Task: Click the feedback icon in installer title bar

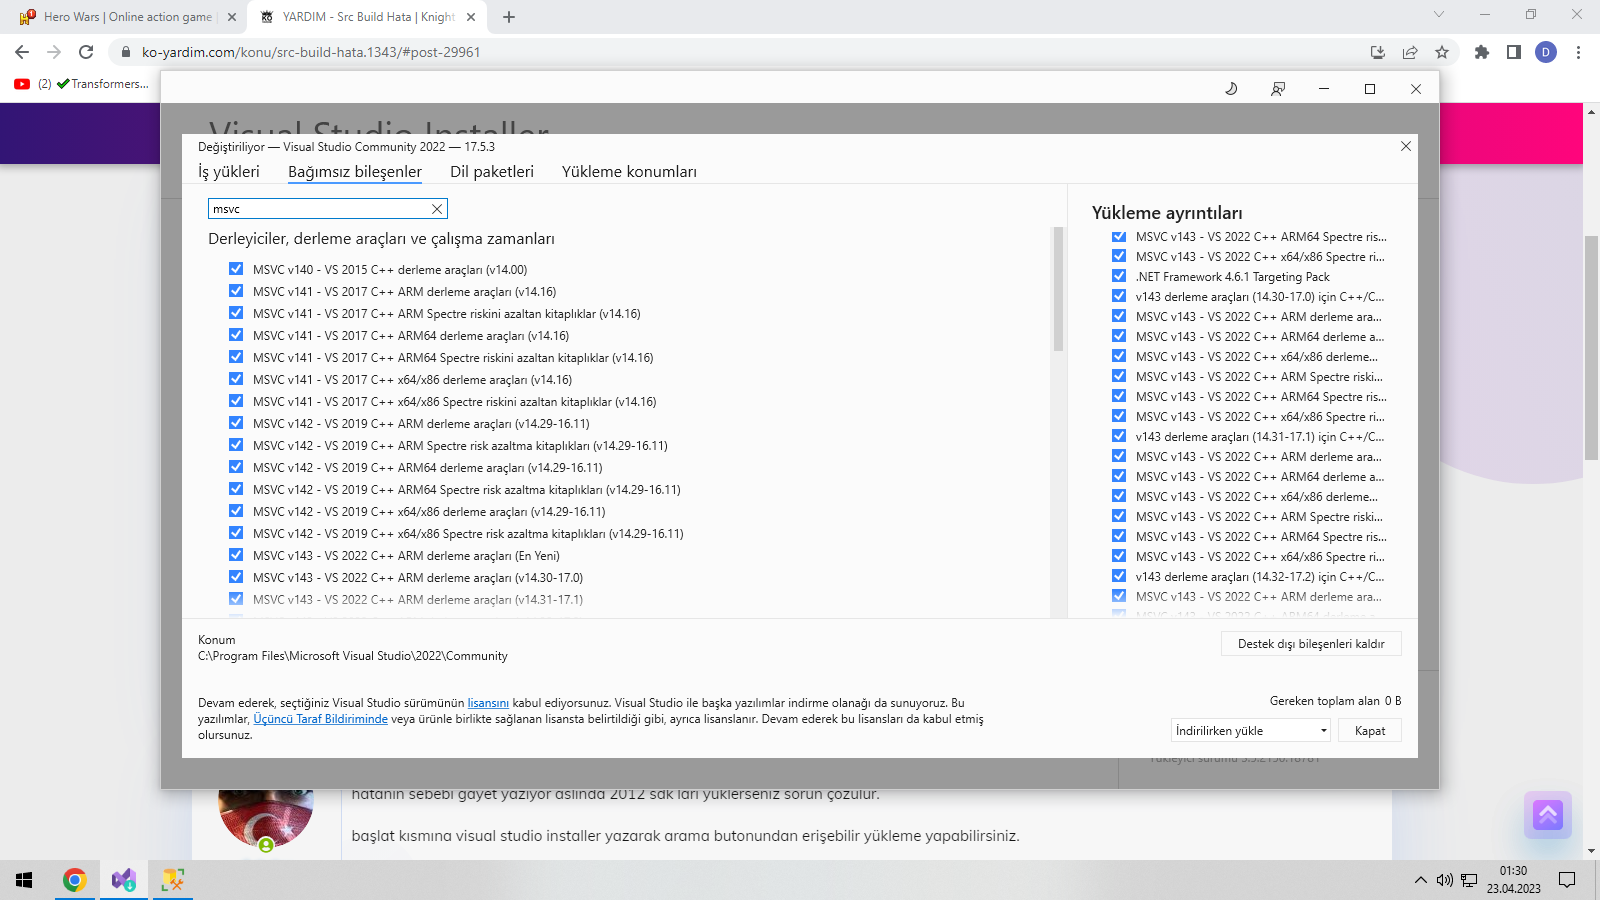Action: 1278,89
